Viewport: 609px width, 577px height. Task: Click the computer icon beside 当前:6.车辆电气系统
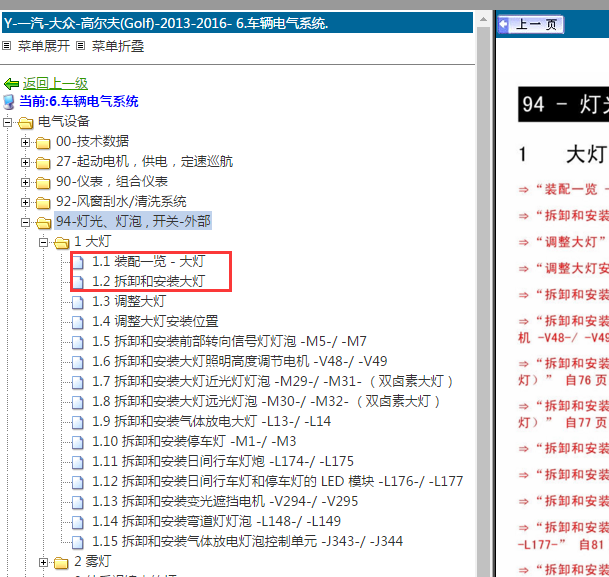tap(9, 102)
